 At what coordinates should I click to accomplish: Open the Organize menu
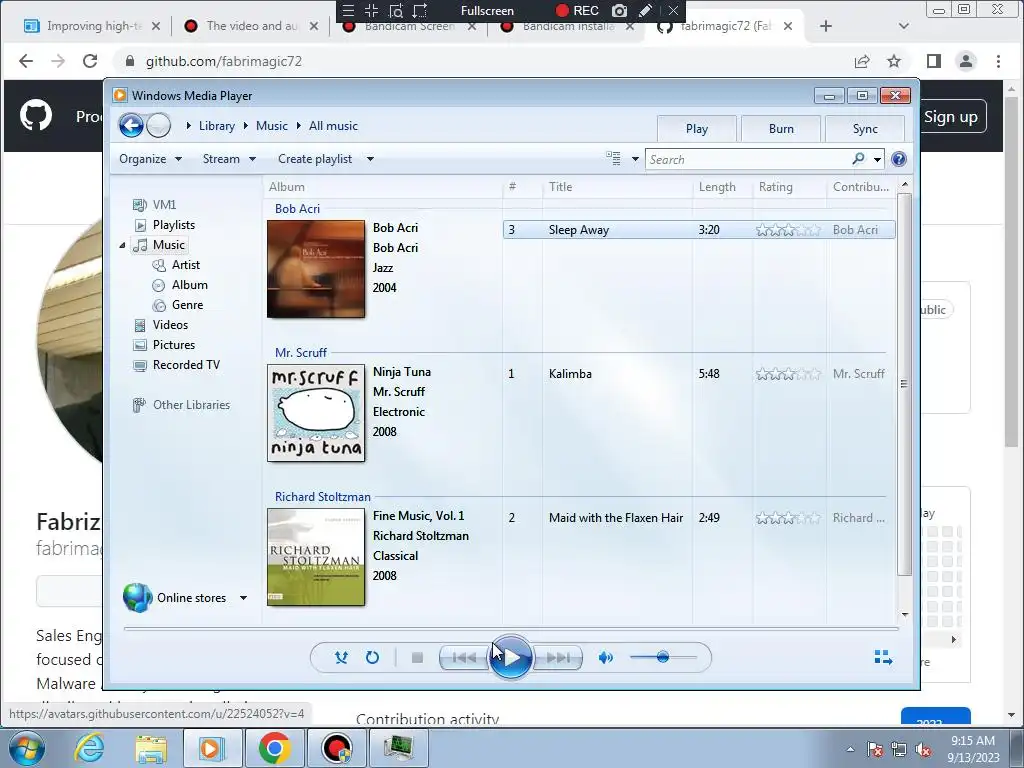pos(150,159)
